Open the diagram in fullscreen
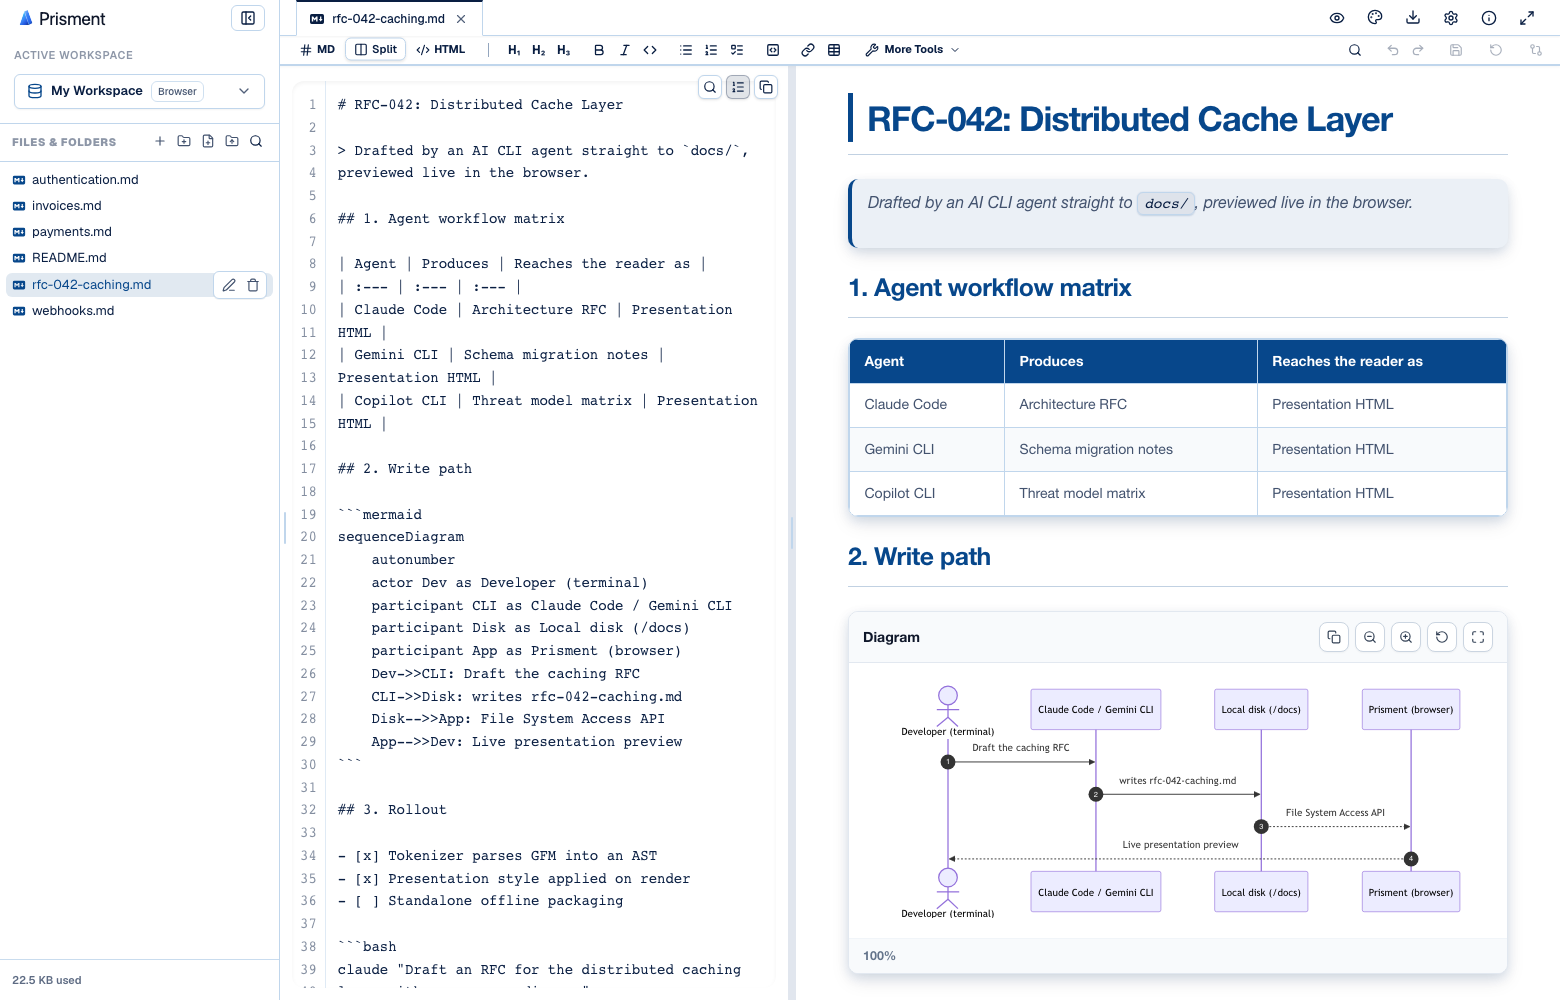Image resolution: width=1560 pixels, height=1000 pixels. click(1478, 637)
